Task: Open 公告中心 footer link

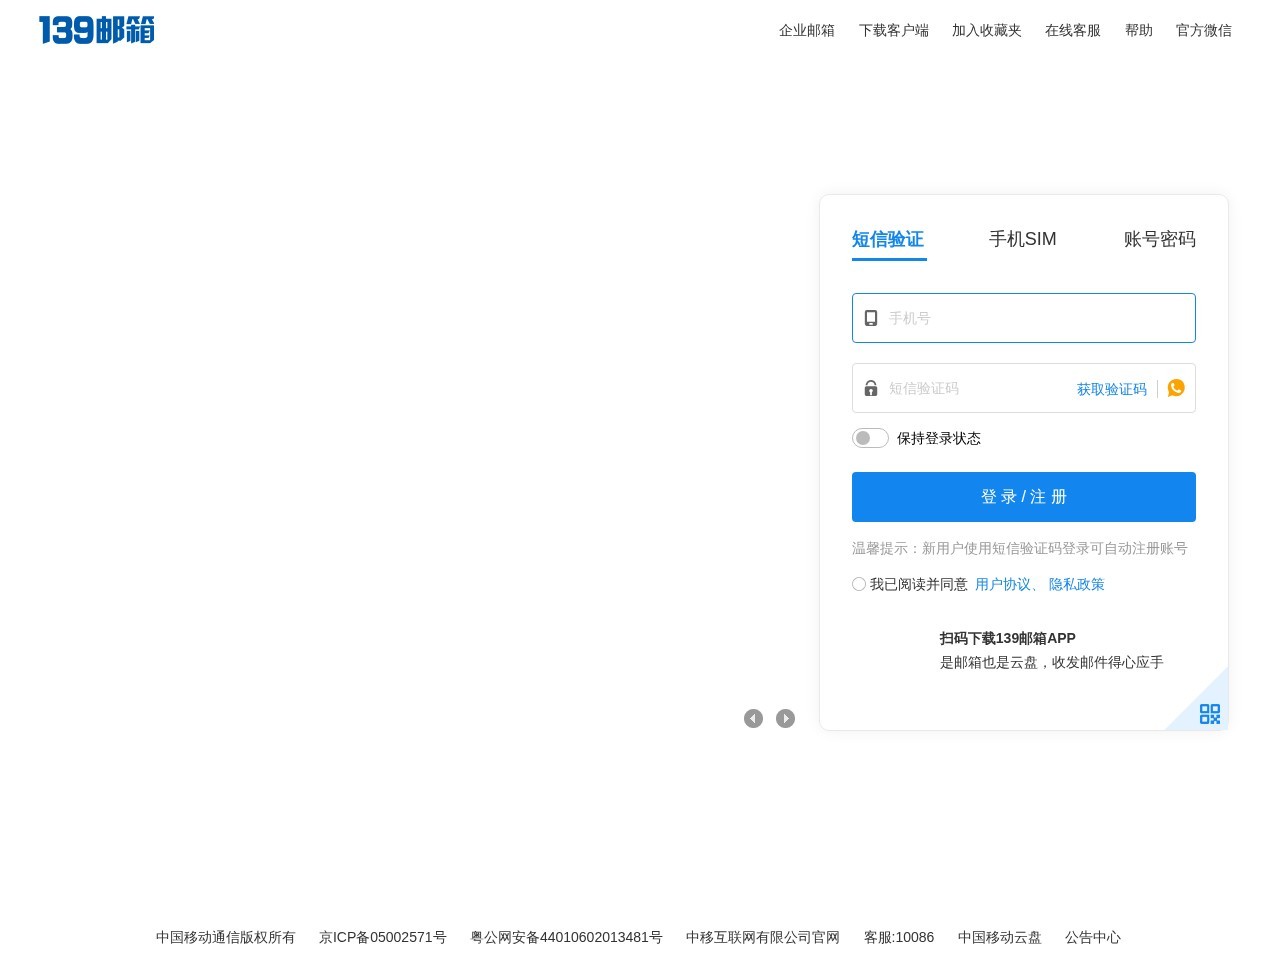Action: pos(1093,937)
